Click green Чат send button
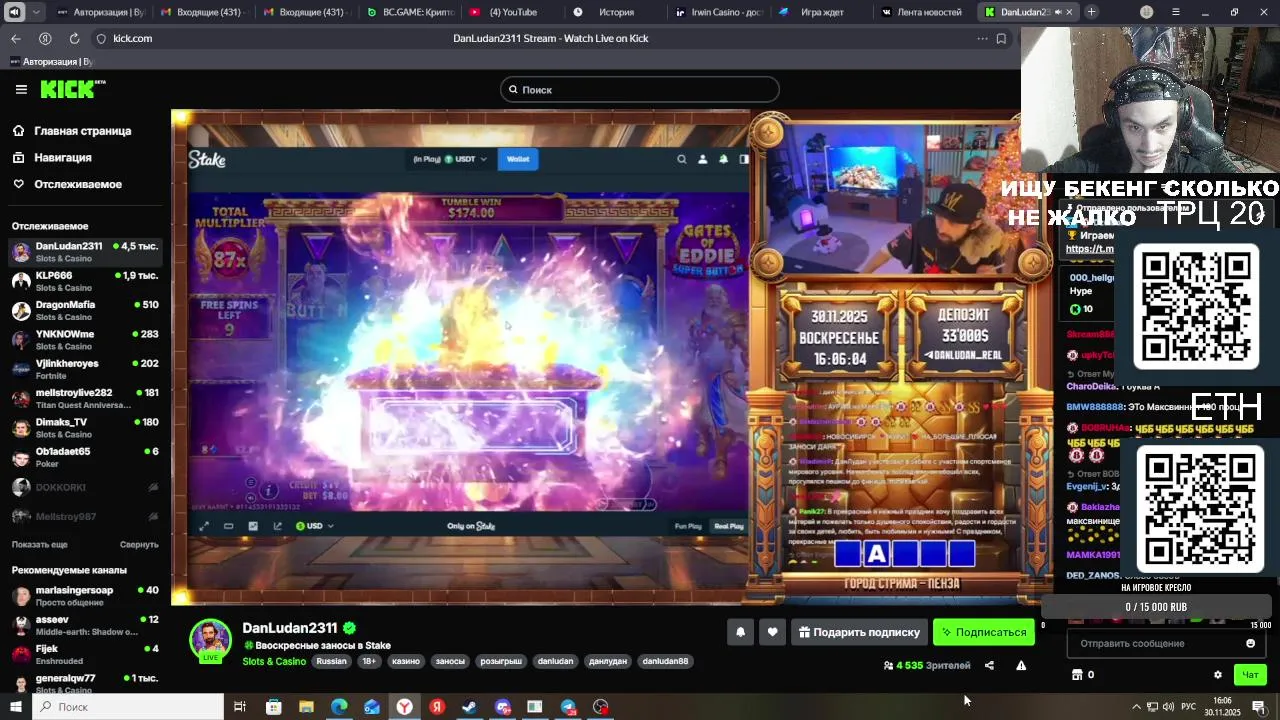The height and width of the screenshot is (720, 1280). [x=1250, y=675]
